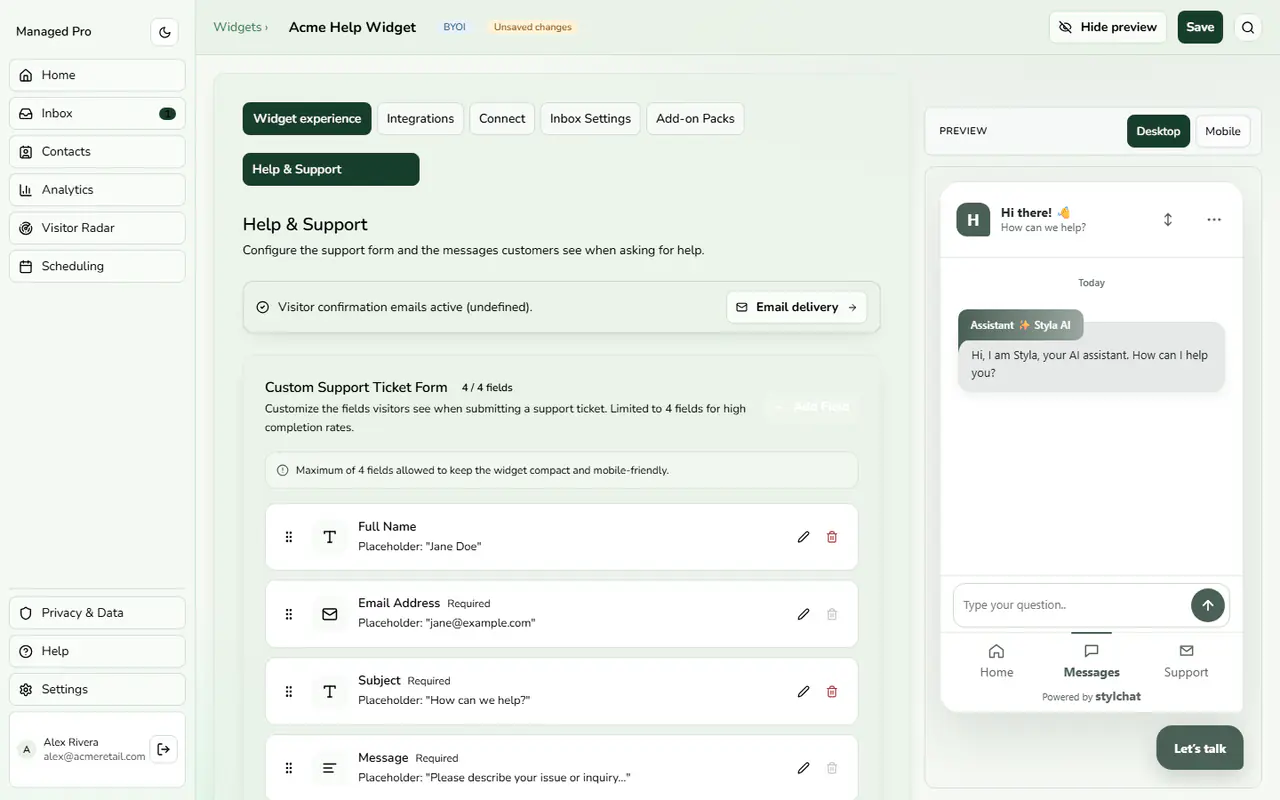
Task: Focus the "Type your question.." input
Action: [1071, 605]
